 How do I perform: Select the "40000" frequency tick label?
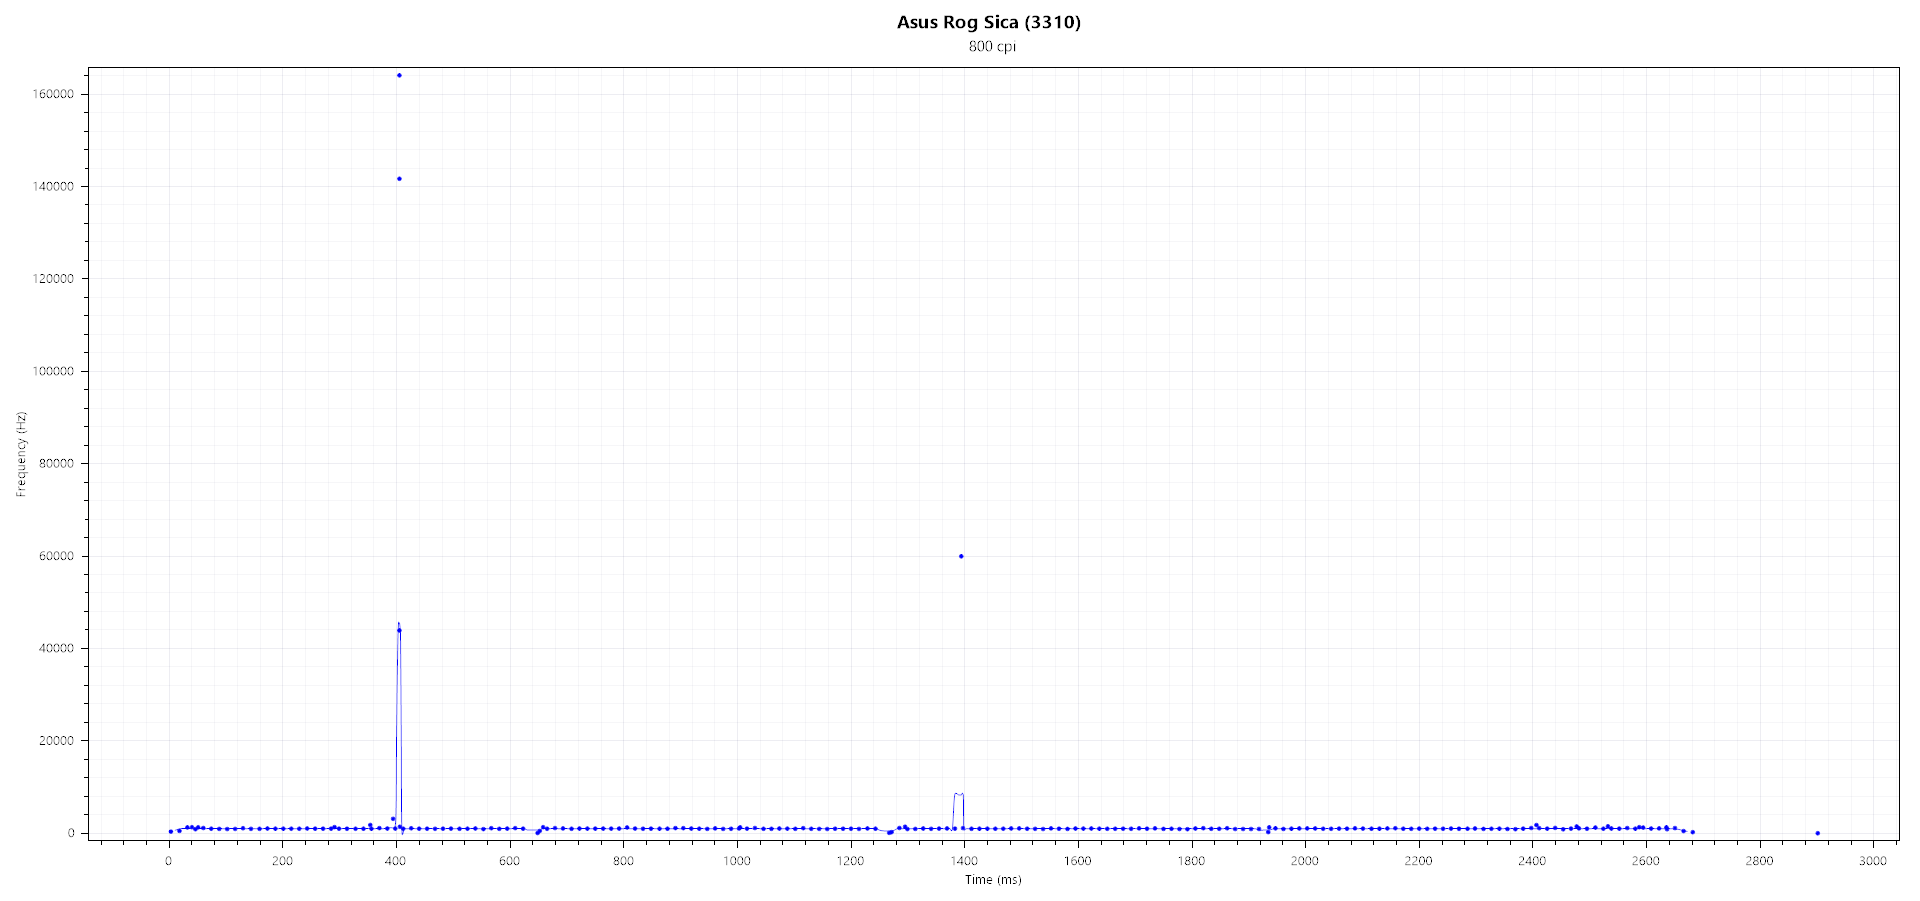click(57, 648)
